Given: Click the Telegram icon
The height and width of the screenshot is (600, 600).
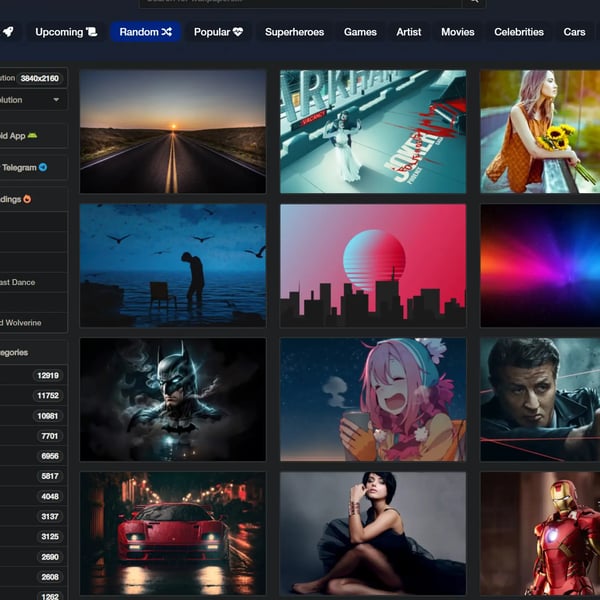Looking at the screenshot, I should 43,167.
